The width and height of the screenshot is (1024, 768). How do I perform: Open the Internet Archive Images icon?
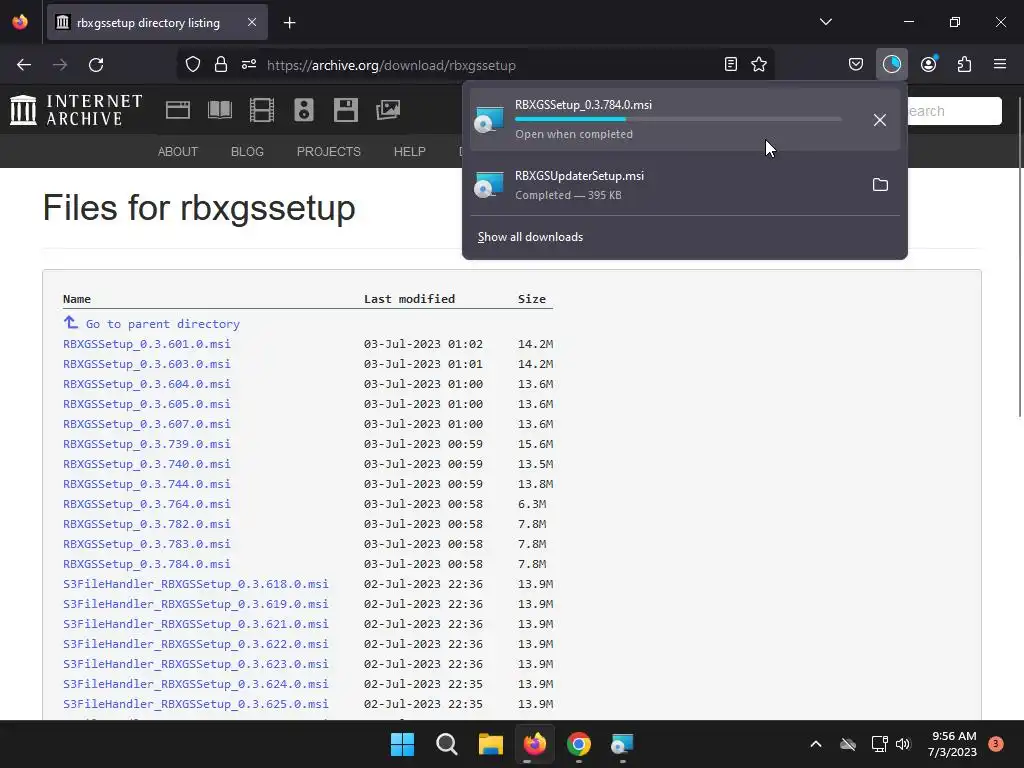coord(388,110)
